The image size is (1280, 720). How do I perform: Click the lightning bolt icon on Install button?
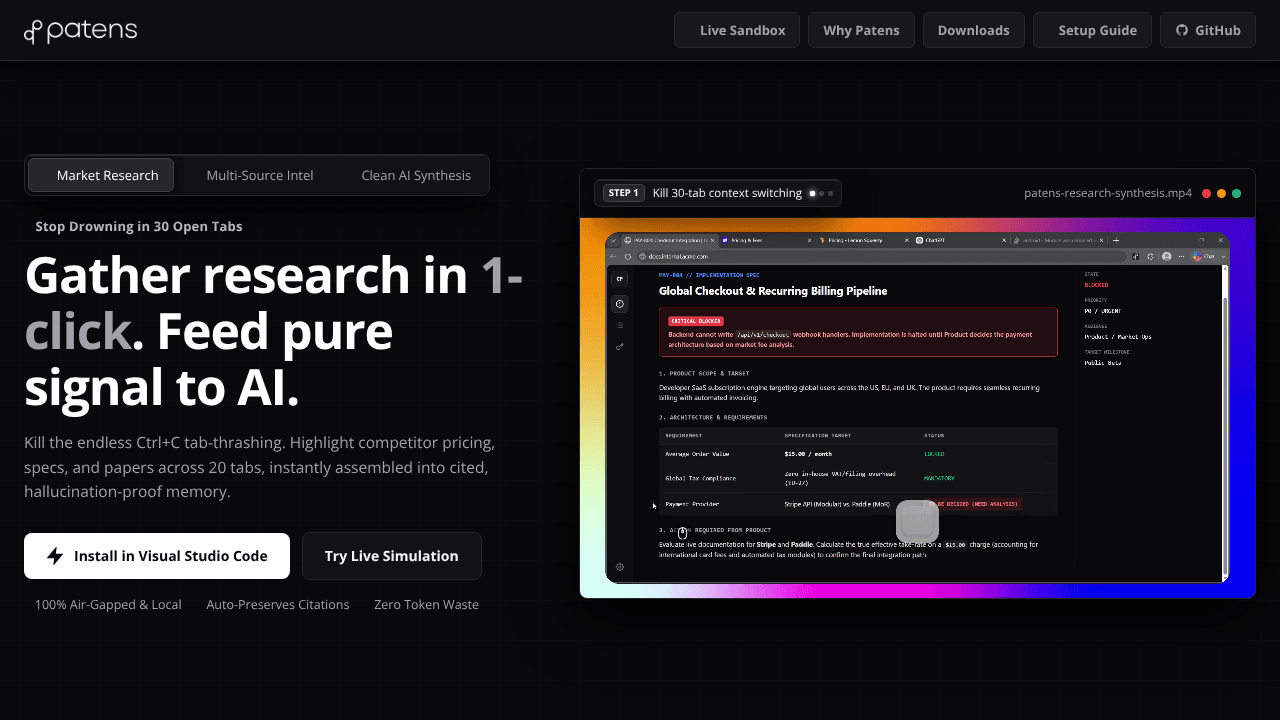pyautogui.click(x=55, y=556)
